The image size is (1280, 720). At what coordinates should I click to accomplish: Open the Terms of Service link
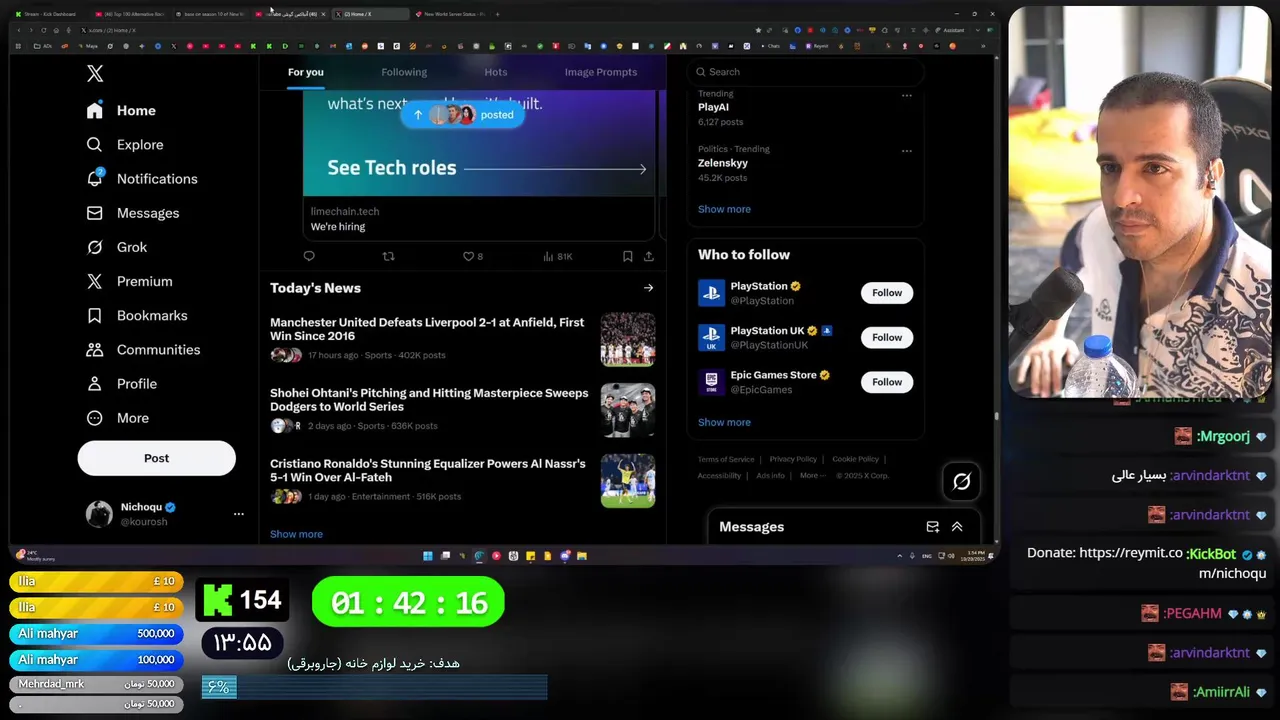coord(726,459)
